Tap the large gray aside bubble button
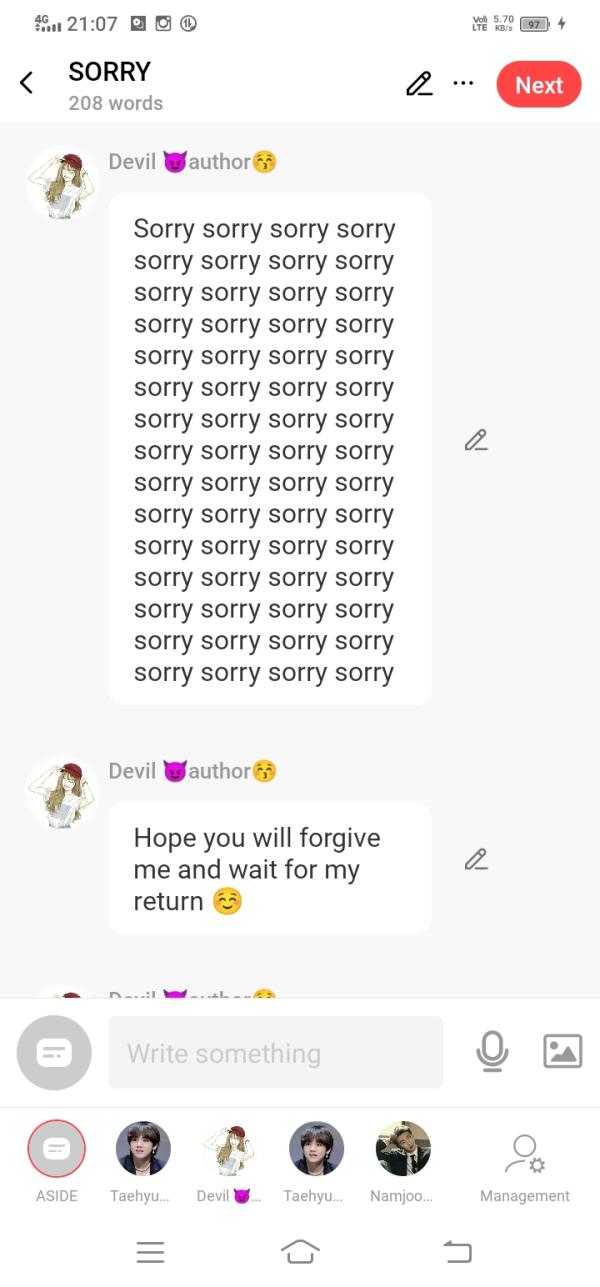 54,1052
